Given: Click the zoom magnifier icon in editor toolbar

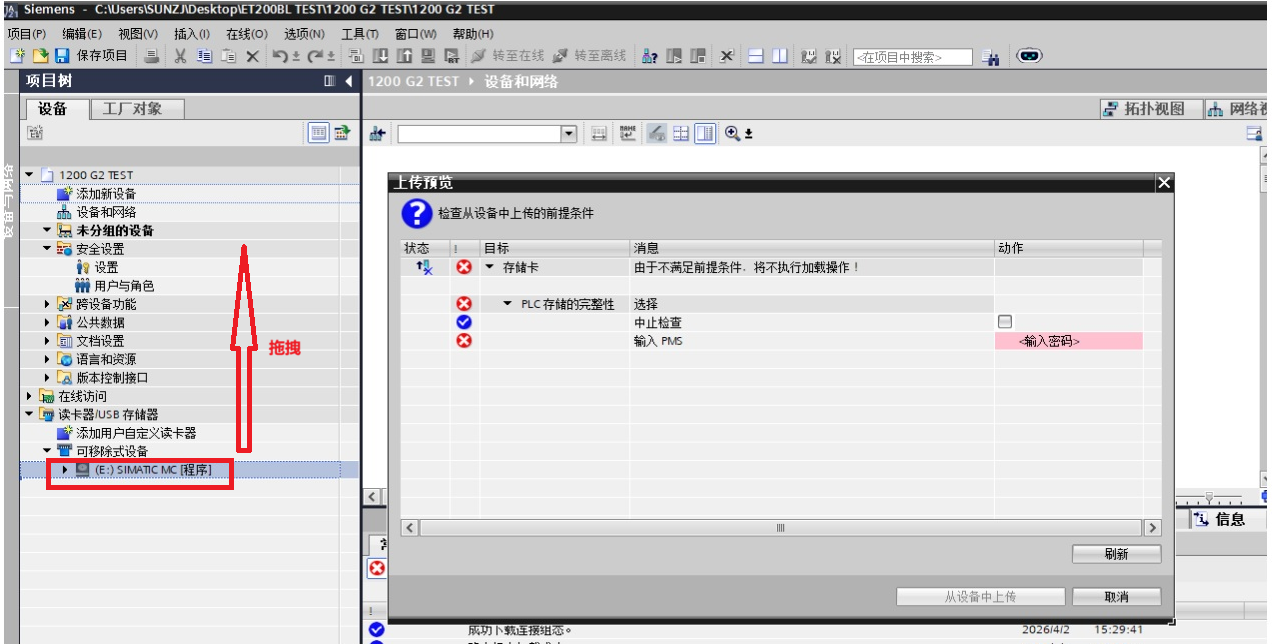Looking at the screenshot, I should 732,133.
